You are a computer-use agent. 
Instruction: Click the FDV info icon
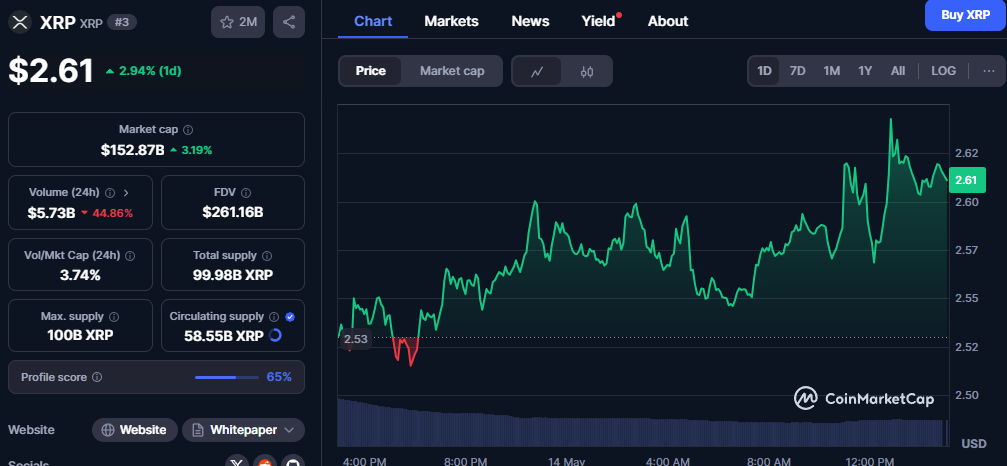(246, 193)
